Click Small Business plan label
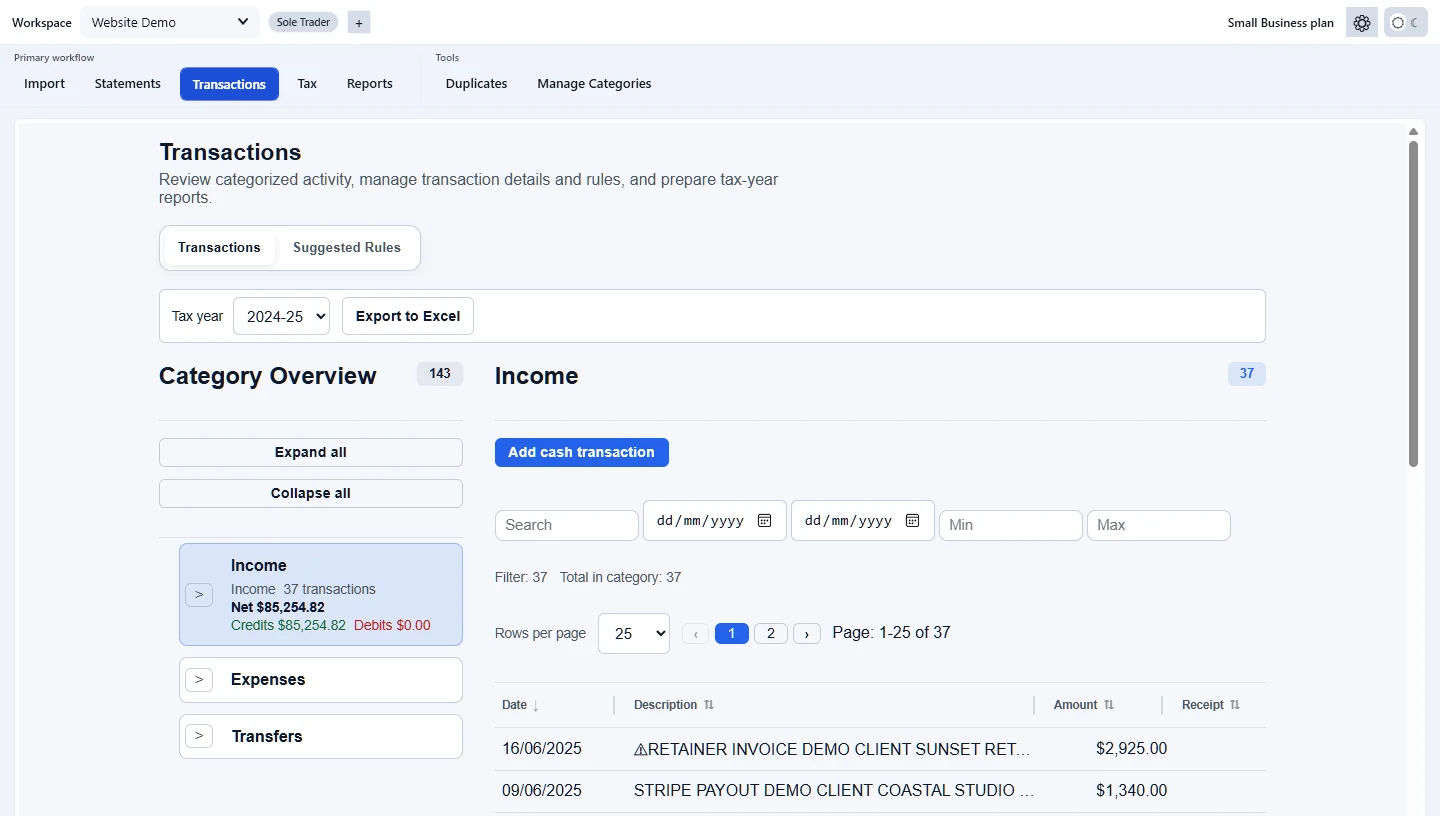 (1280, 23)
